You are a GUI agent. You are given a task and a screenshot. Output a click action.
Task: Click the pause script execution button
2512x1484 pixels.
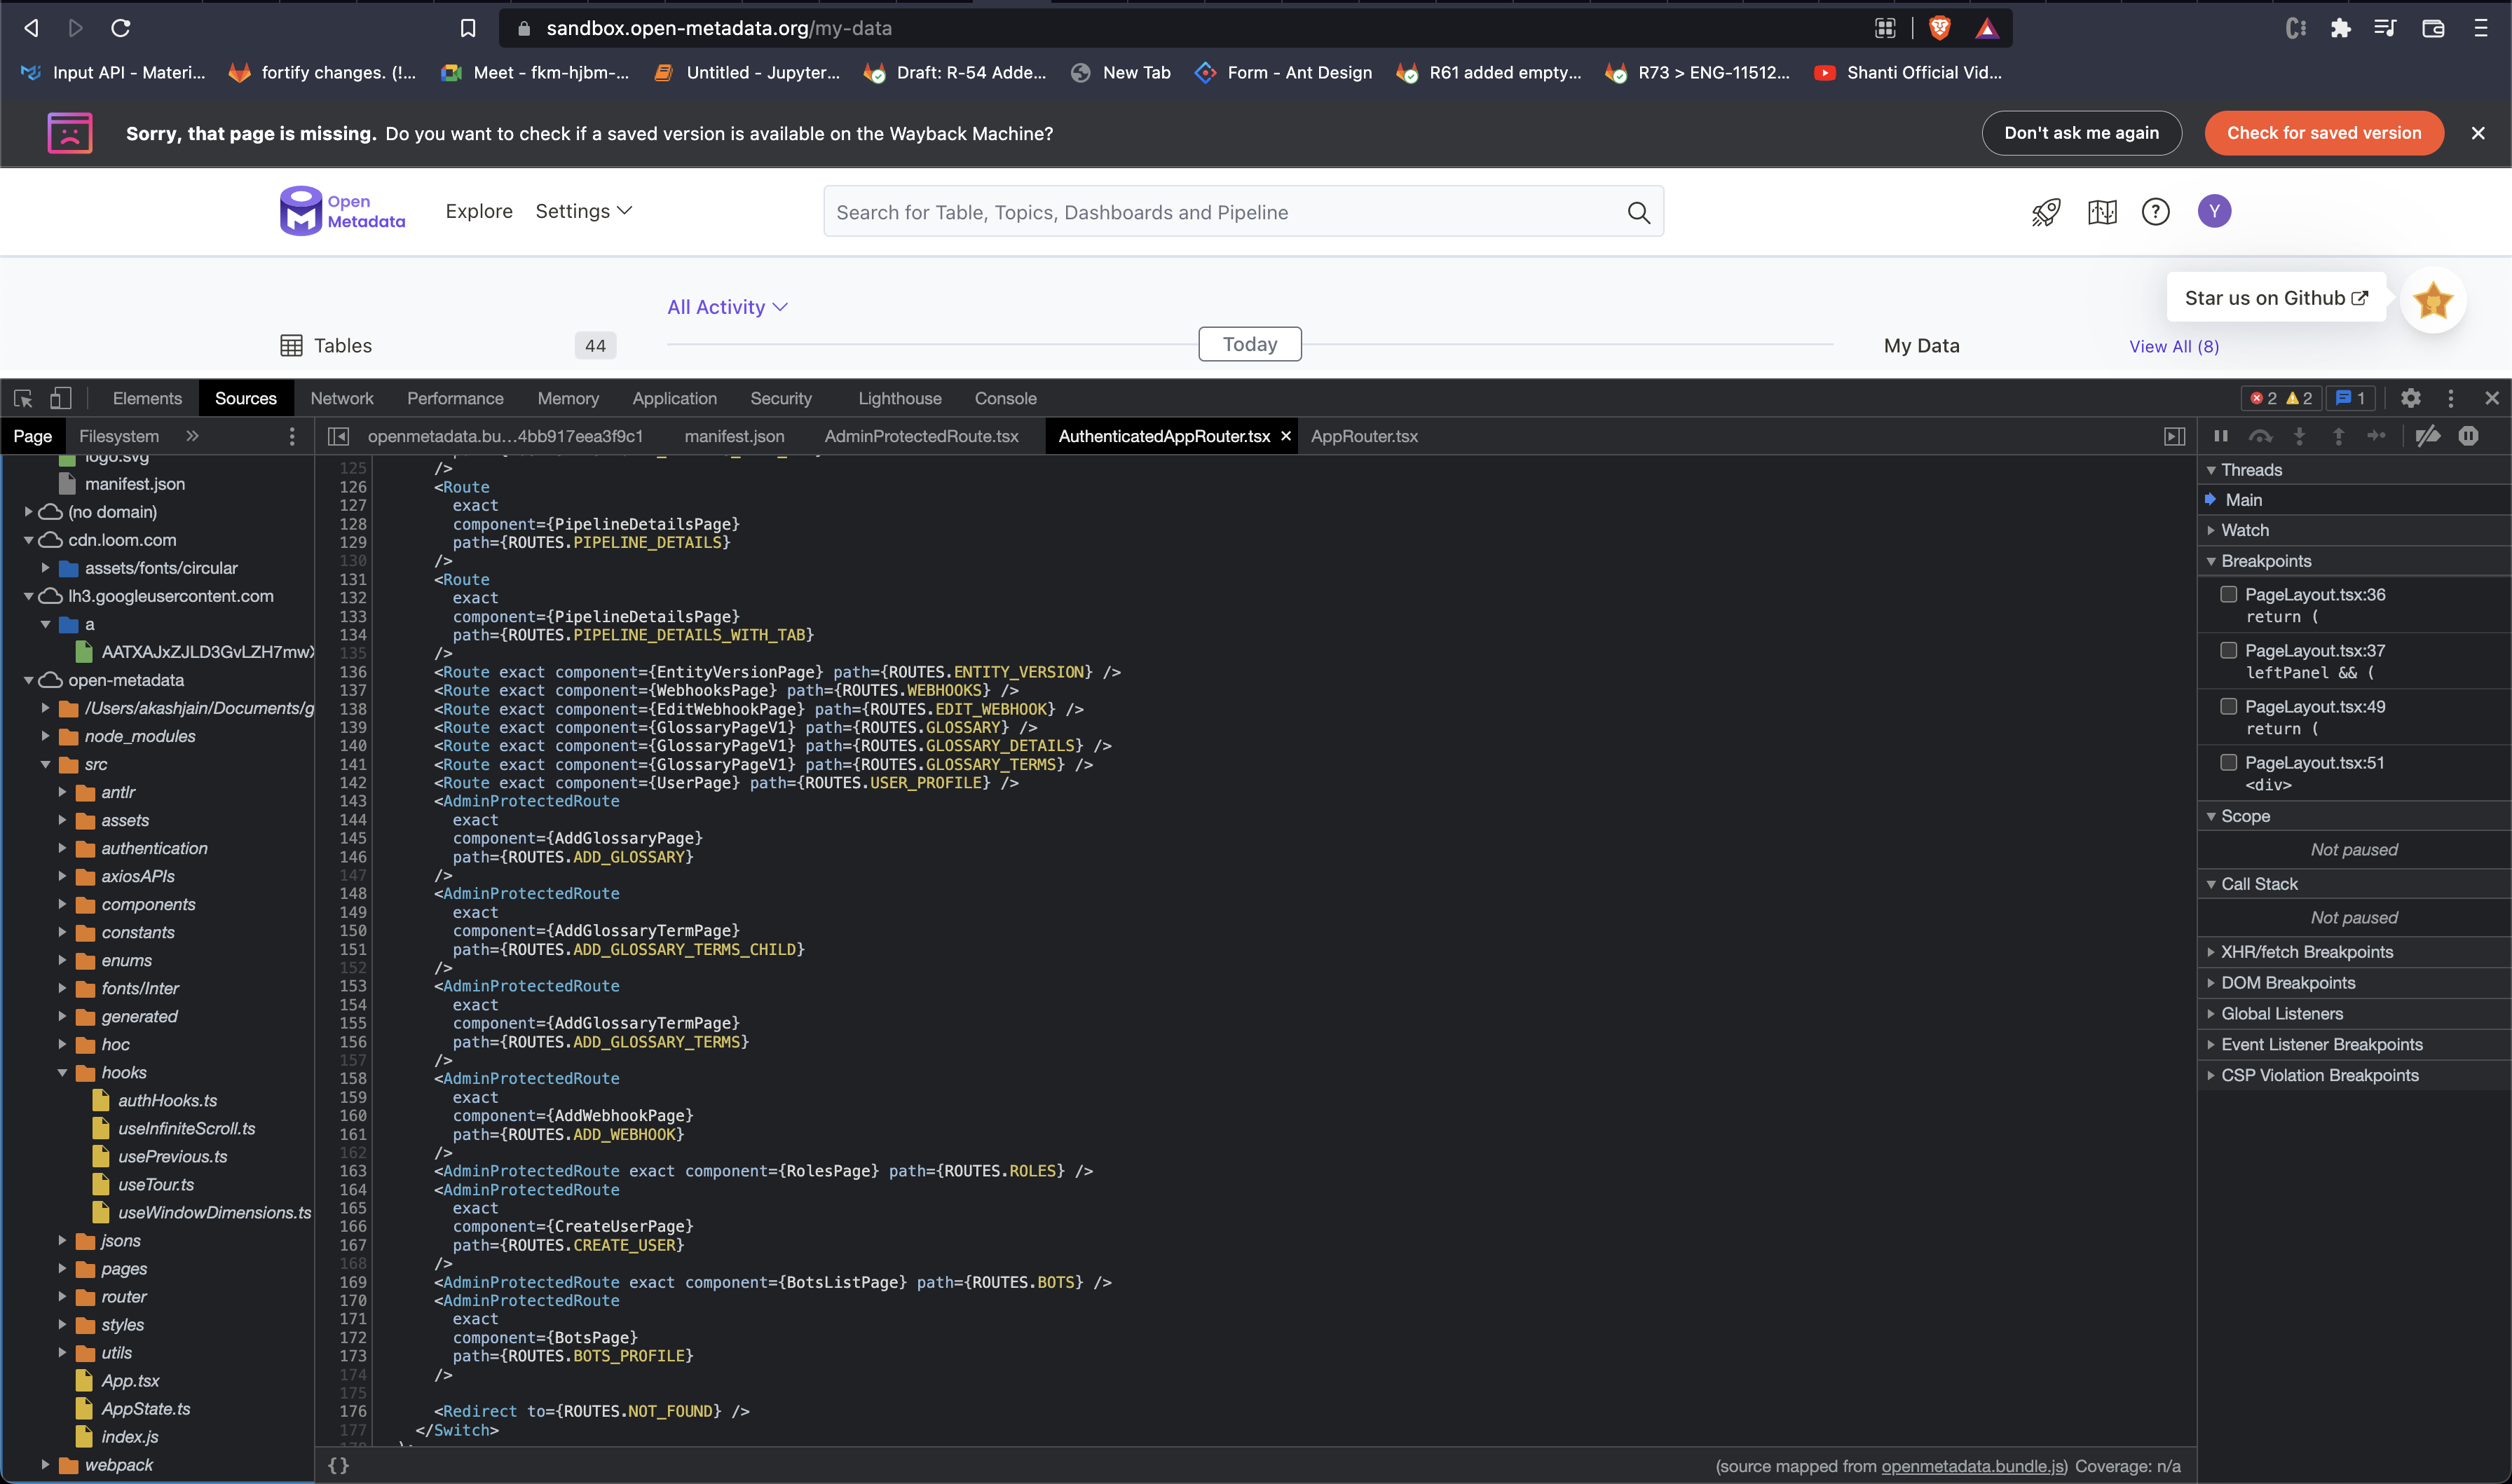tap(2221, 436)
